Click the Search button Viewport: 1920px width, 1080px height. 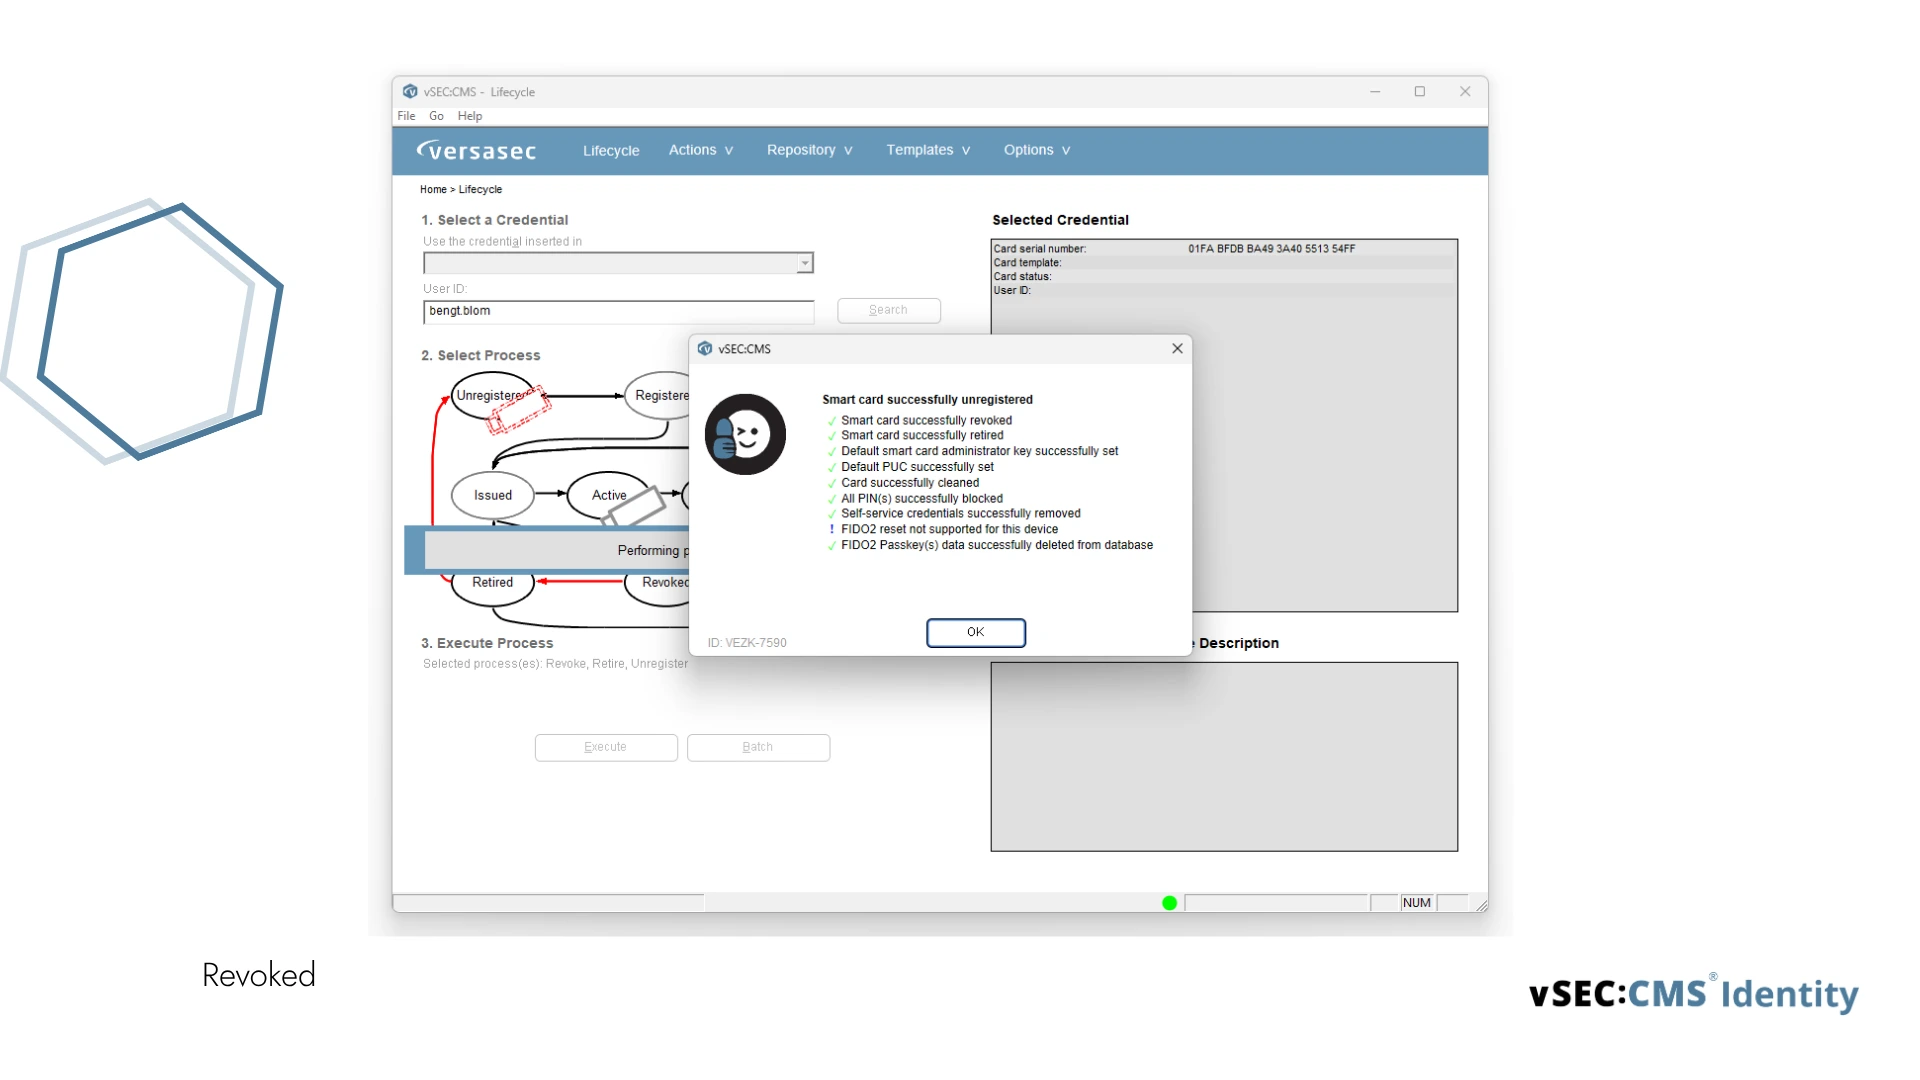pos(888,310)
